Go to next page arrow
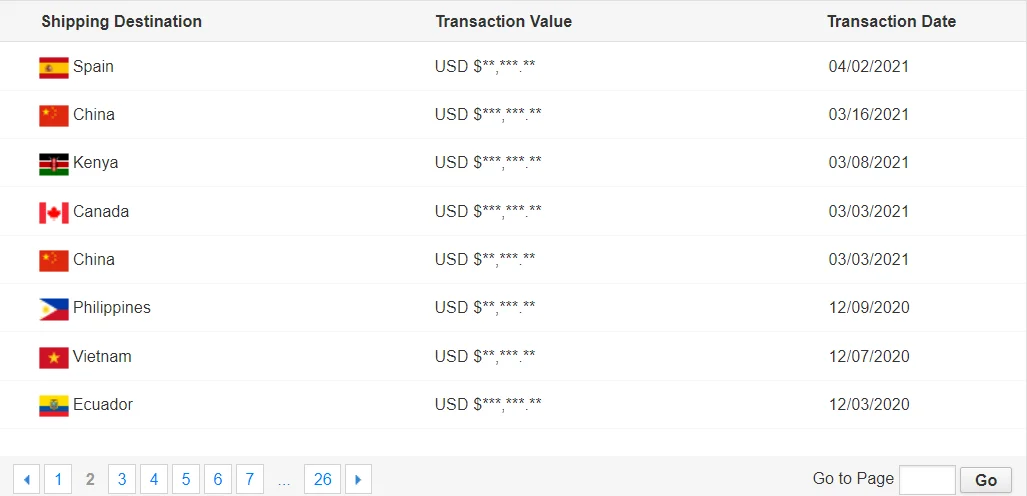1027x496 pixels. (358, 480)
